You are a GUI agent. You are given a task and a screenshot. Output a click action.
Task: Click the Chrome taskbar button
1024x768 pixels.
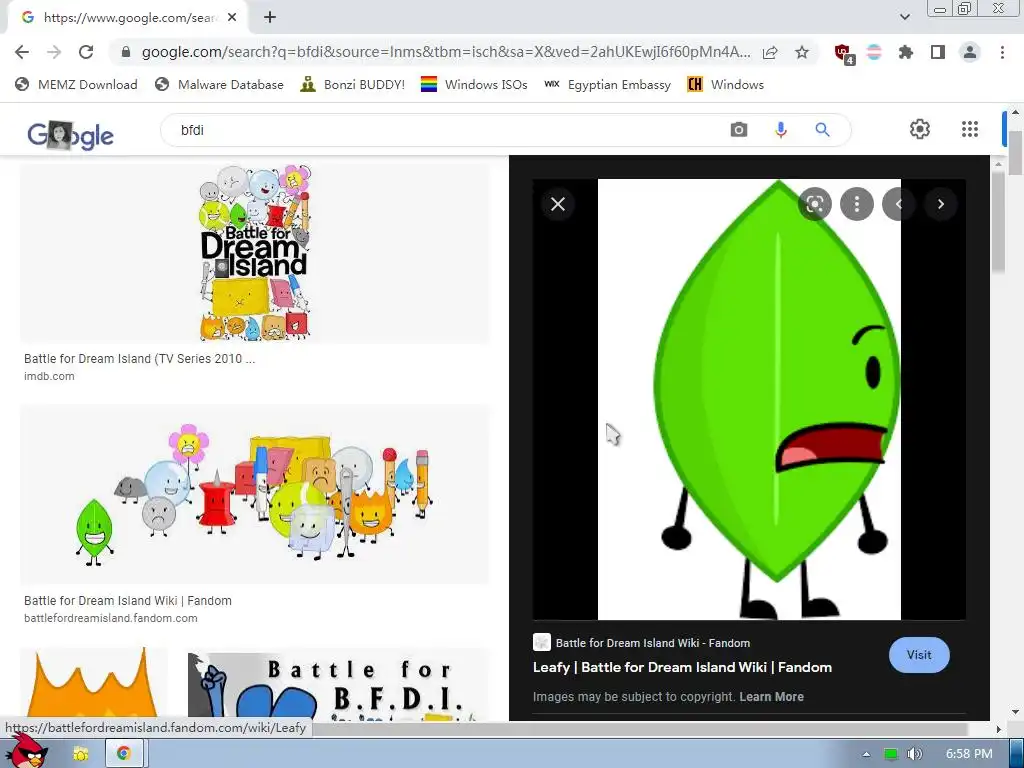click(x=123, y=754)
